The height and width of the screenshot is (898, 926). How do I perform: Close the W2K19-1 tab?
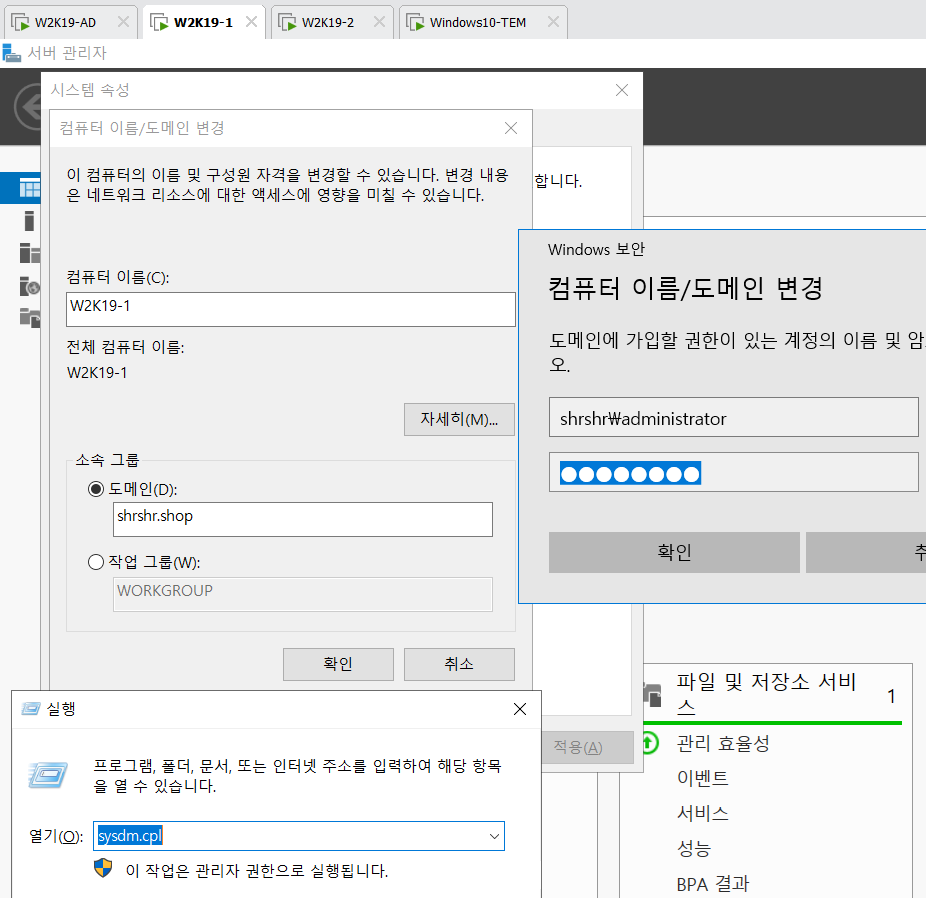(x=252, y=22)
